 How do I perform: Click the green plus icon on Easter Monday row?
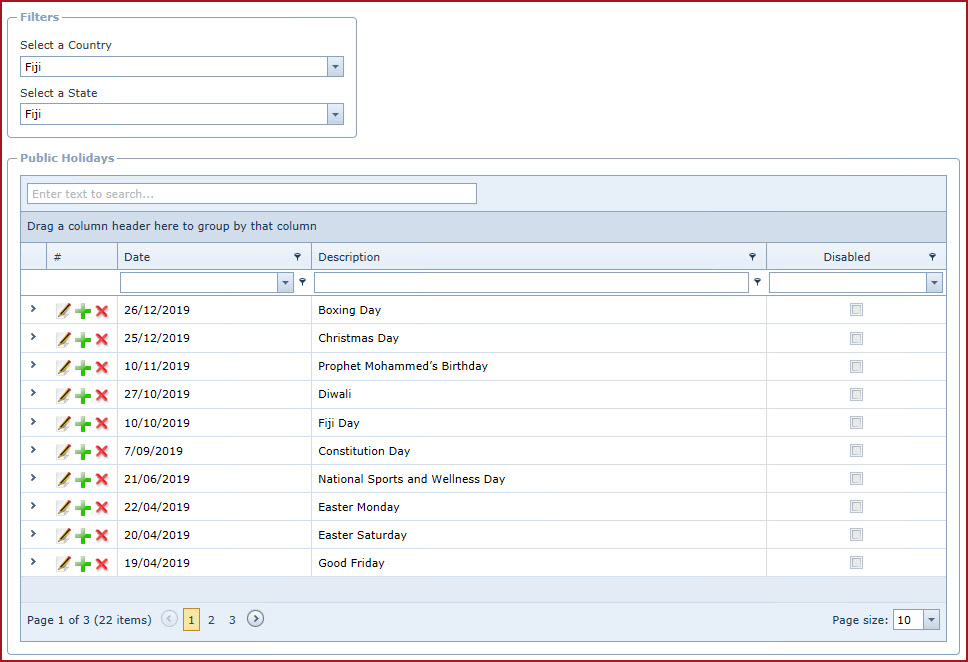(83, 507)
